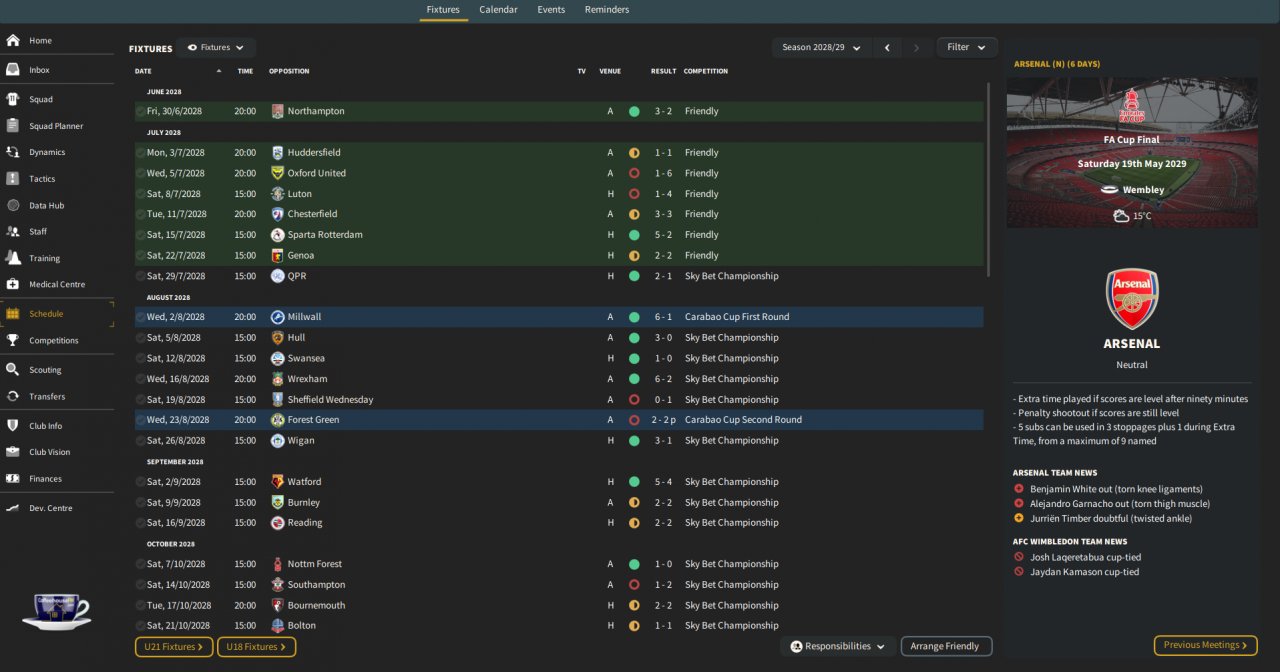1280x672 pixels.
Task: Click the fixtures list scrollbar
Action: click(x=988, y=180)
